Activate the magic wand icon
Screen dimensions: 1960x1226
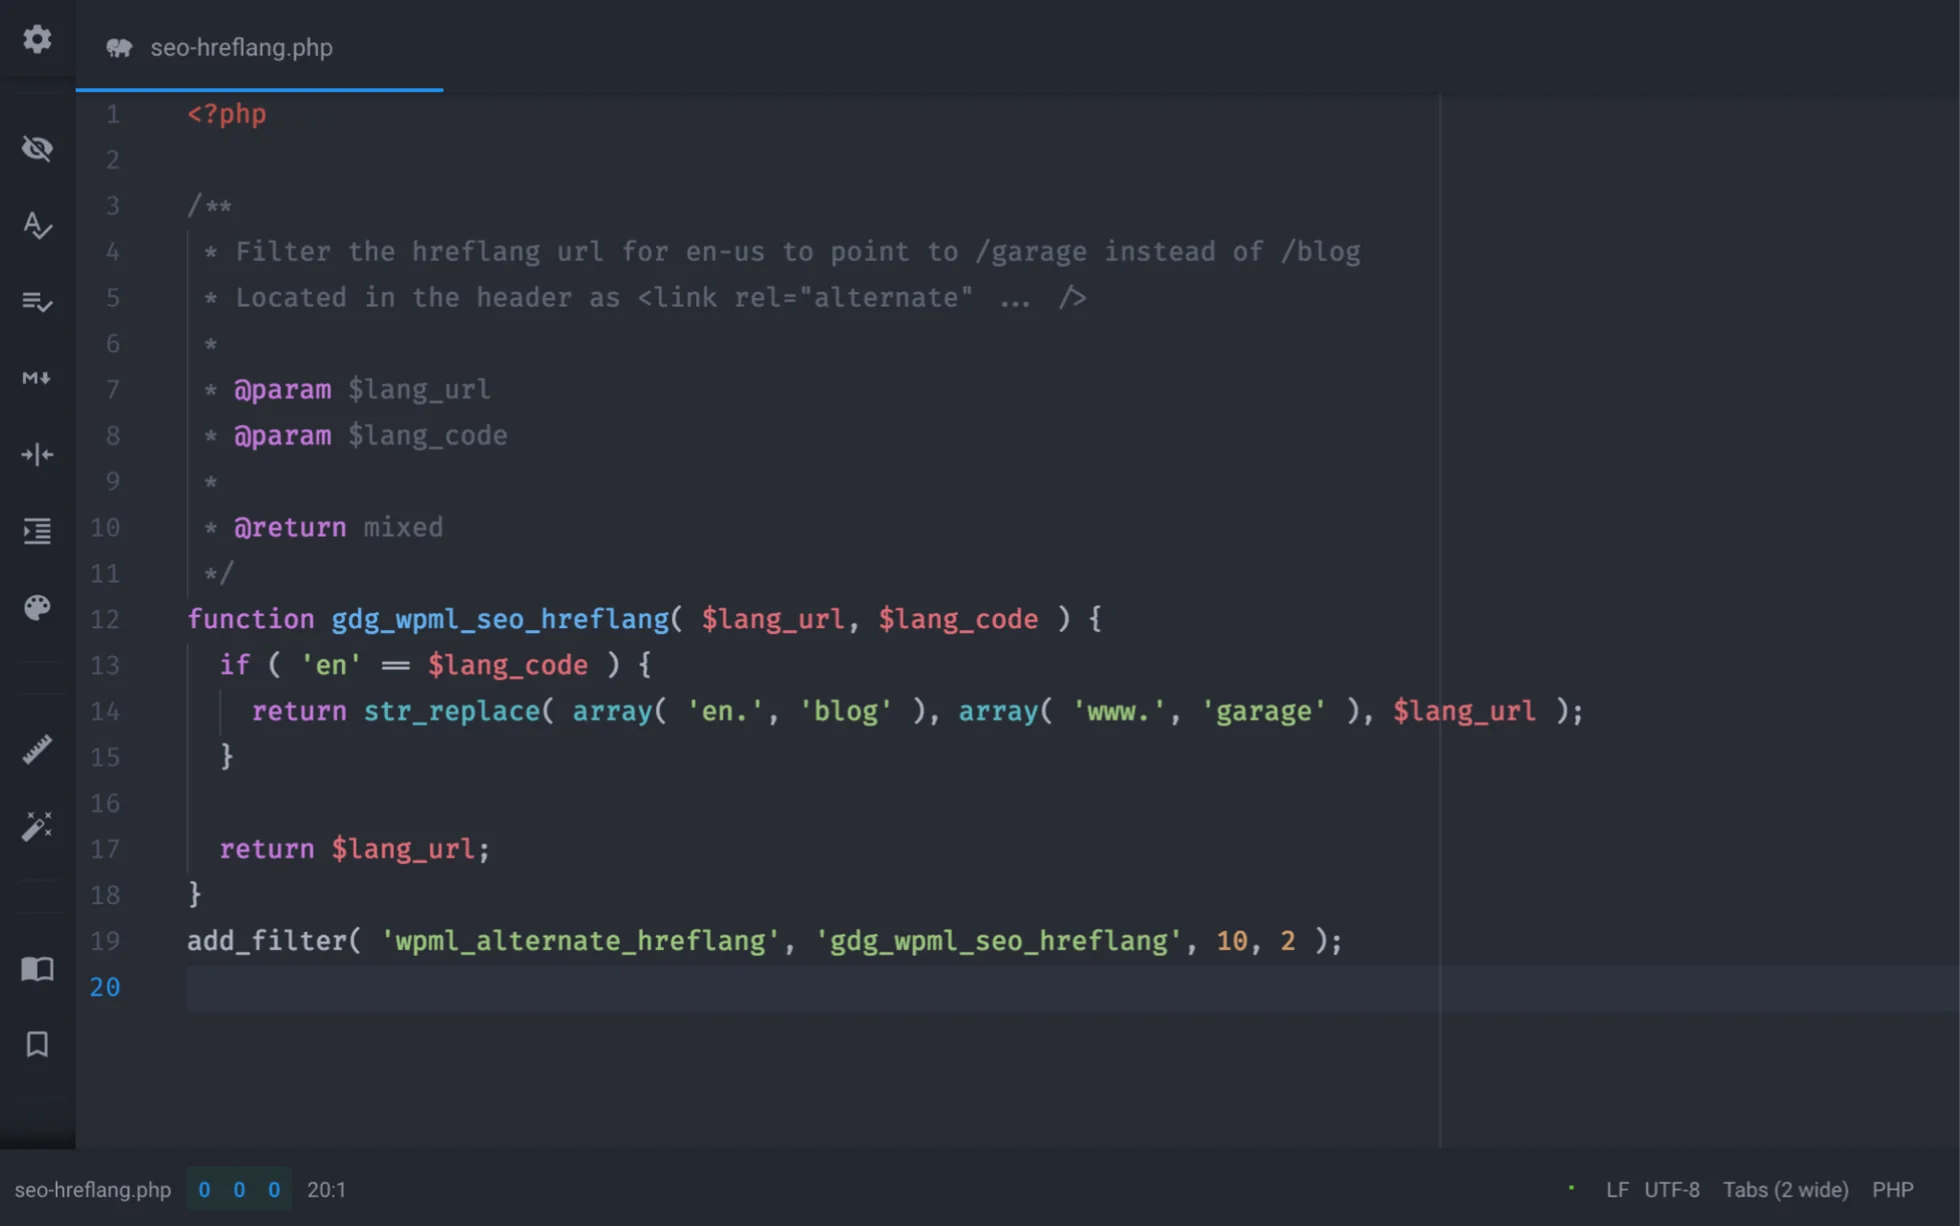click(x=36, y=825)
